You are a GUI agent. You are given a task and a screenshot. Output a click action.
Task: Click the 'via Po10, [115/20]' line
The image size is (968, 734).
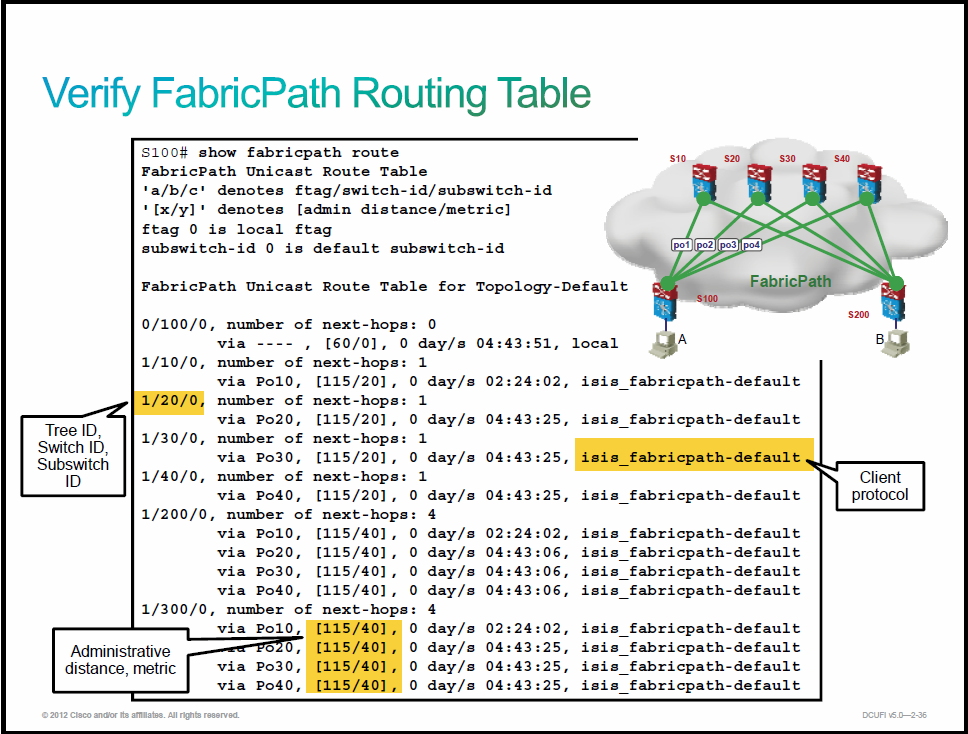click(x=509, y=382)
